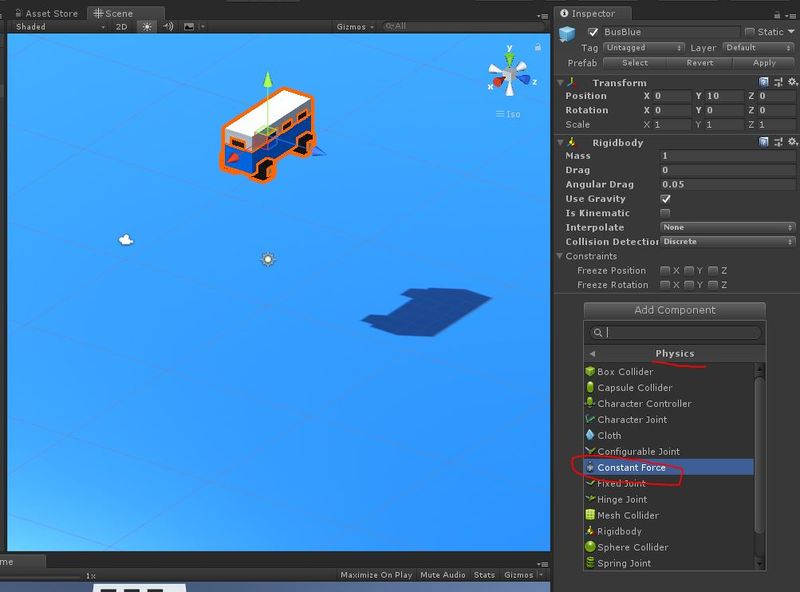Click the Prefab Select button
Viewport: 800px width, 592px height.
(635, 63)
